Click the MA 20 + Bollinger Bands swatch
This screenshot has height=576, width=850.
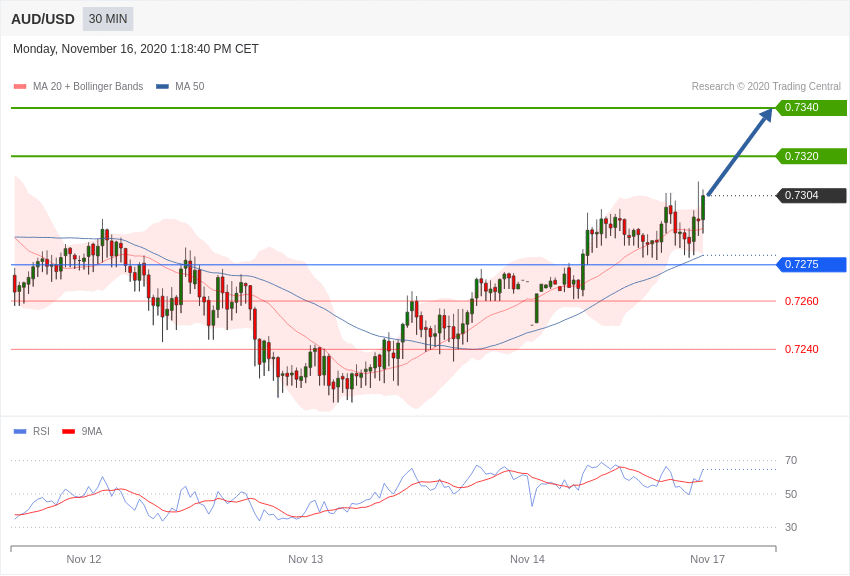[x=20, y=87]
